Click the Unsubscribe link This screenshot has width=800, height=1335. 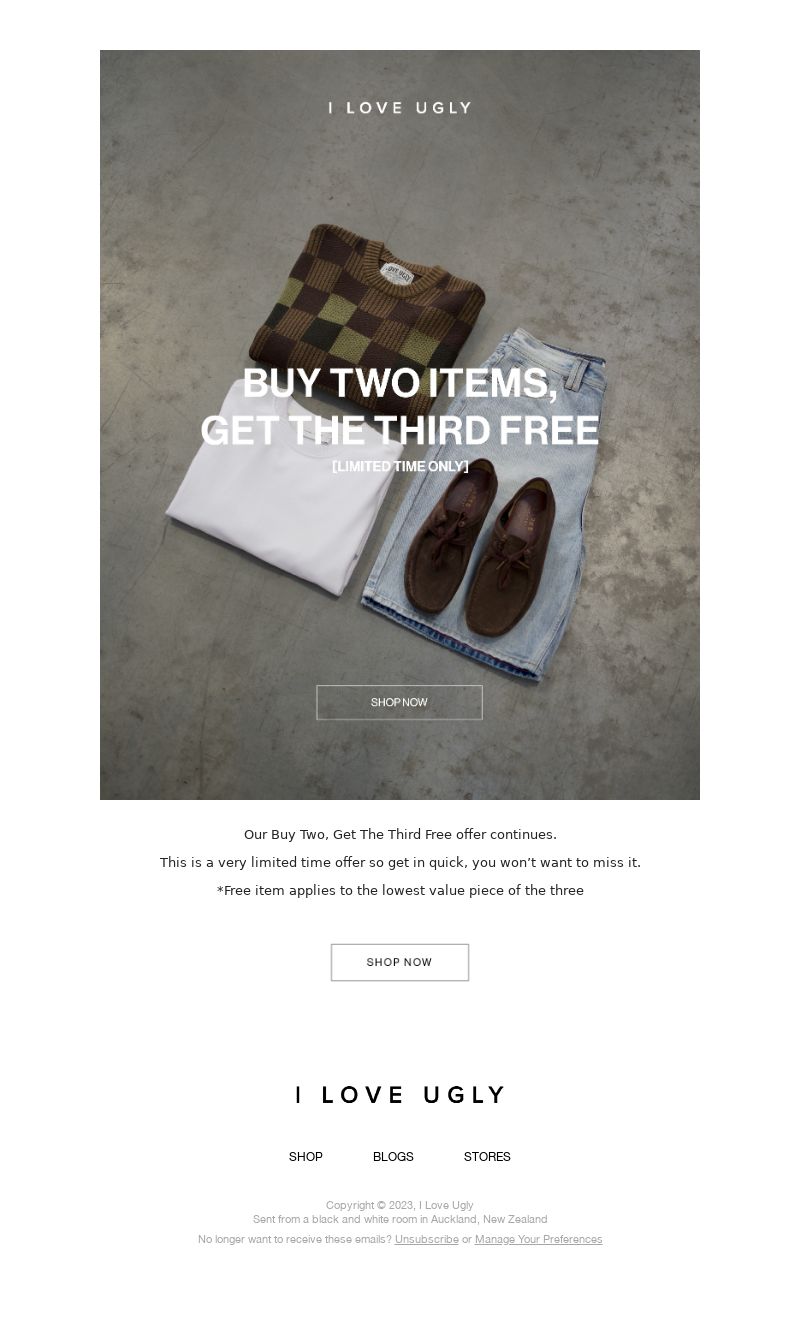point(427,1240)
